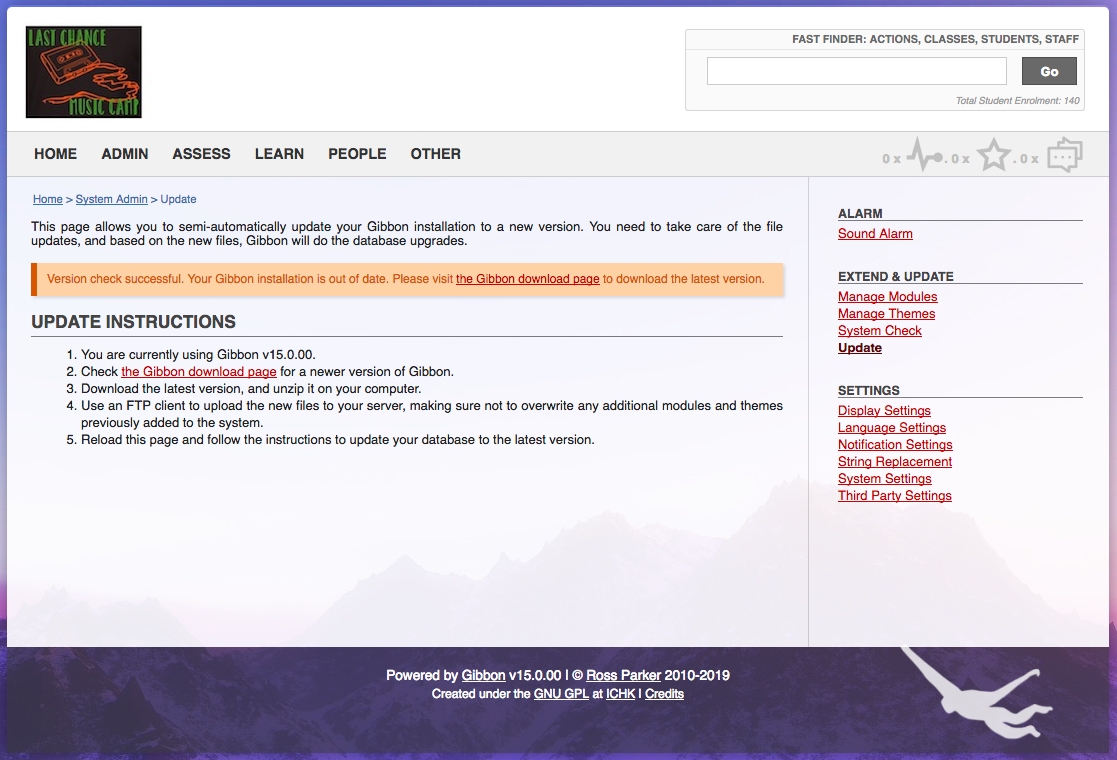1117x760 pixels.
Task: Open Third Party Settings
Action: 895,496
